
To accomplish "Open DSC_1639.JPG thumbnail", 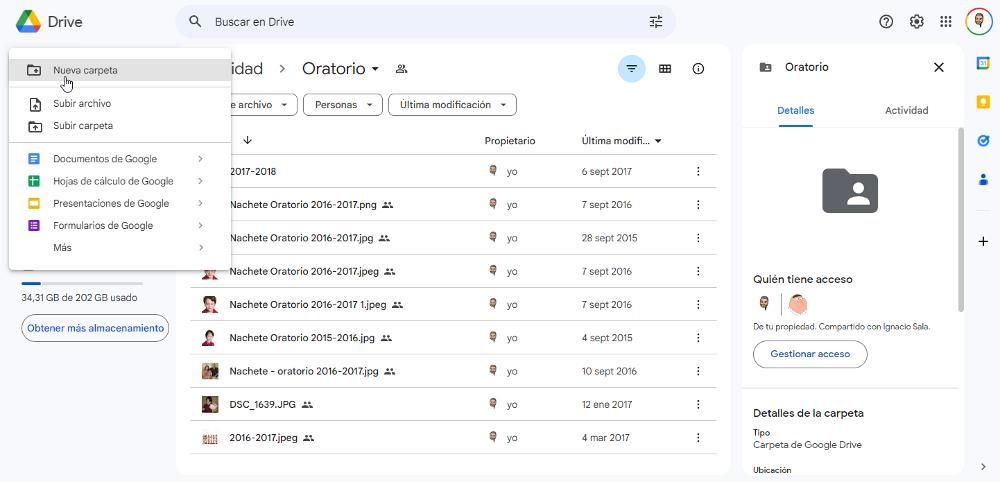I will point(210,404).
